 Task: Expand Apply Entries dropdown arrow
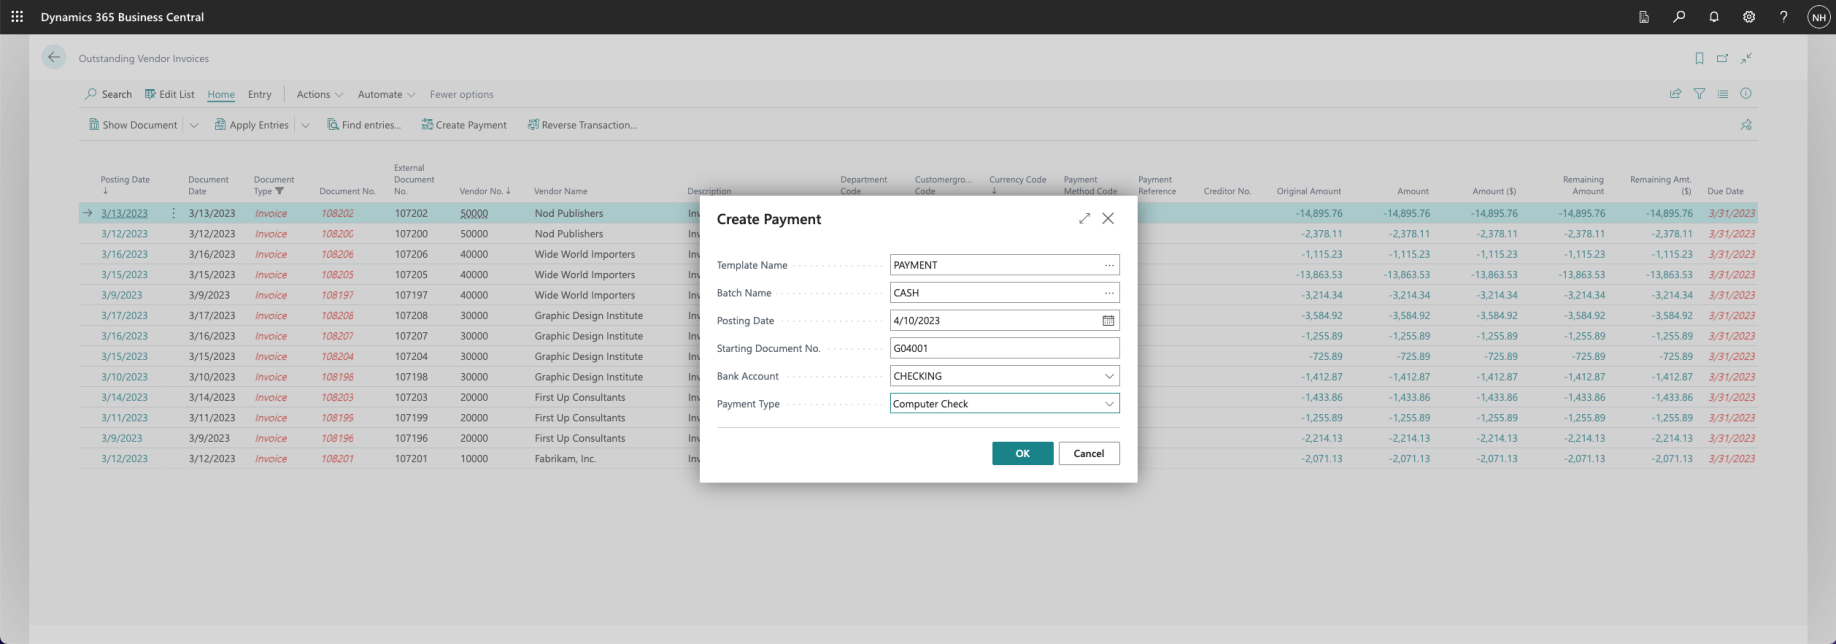click(305, 125)
